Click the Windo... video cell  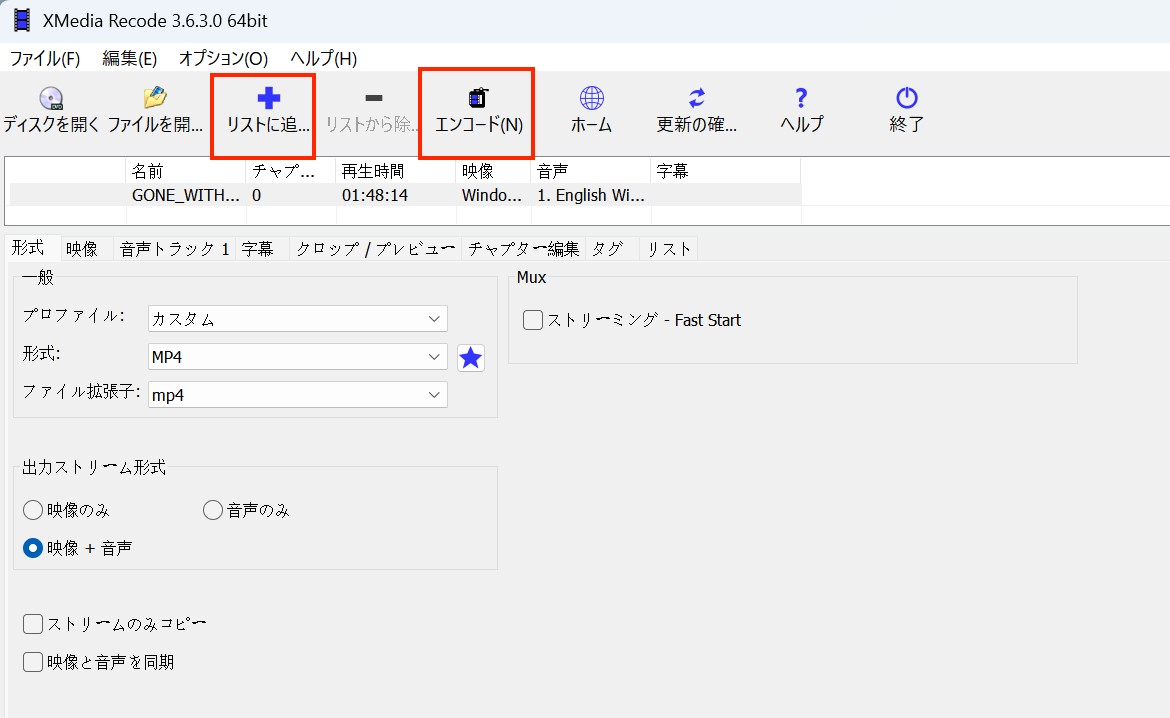coord(492,195)
